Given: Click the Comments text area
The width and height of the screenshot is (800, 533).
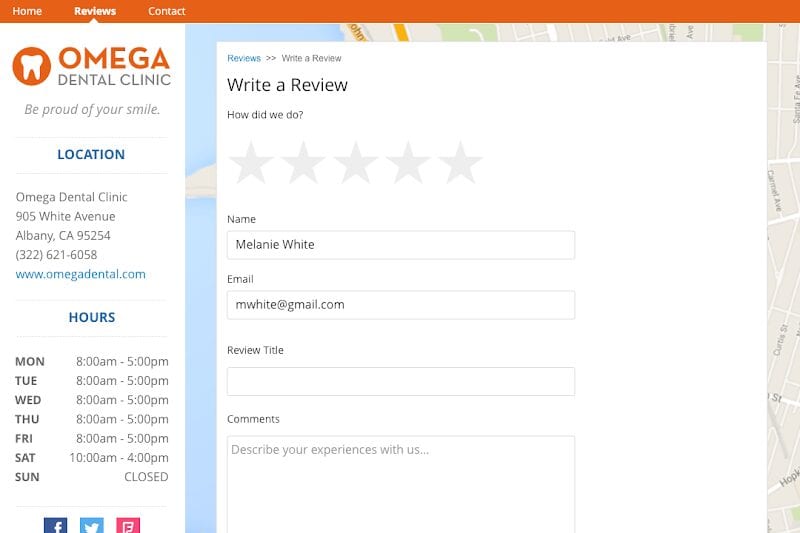Looking at the screenshot, I should (401, 484).
